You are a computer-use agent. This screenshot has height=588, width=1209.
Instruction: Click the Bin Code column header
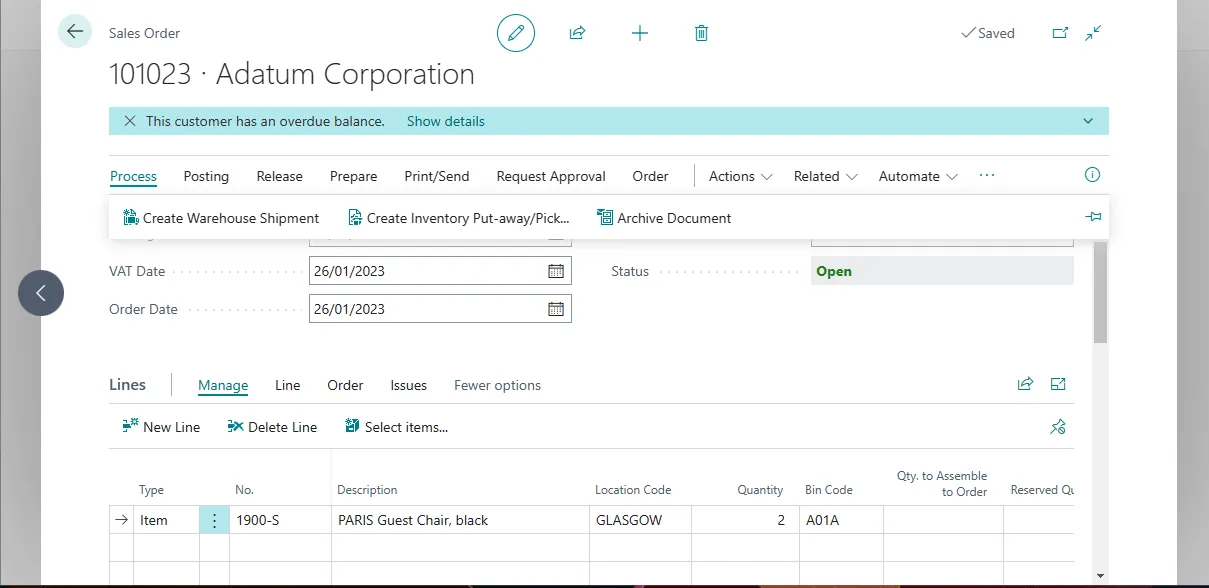829,490
